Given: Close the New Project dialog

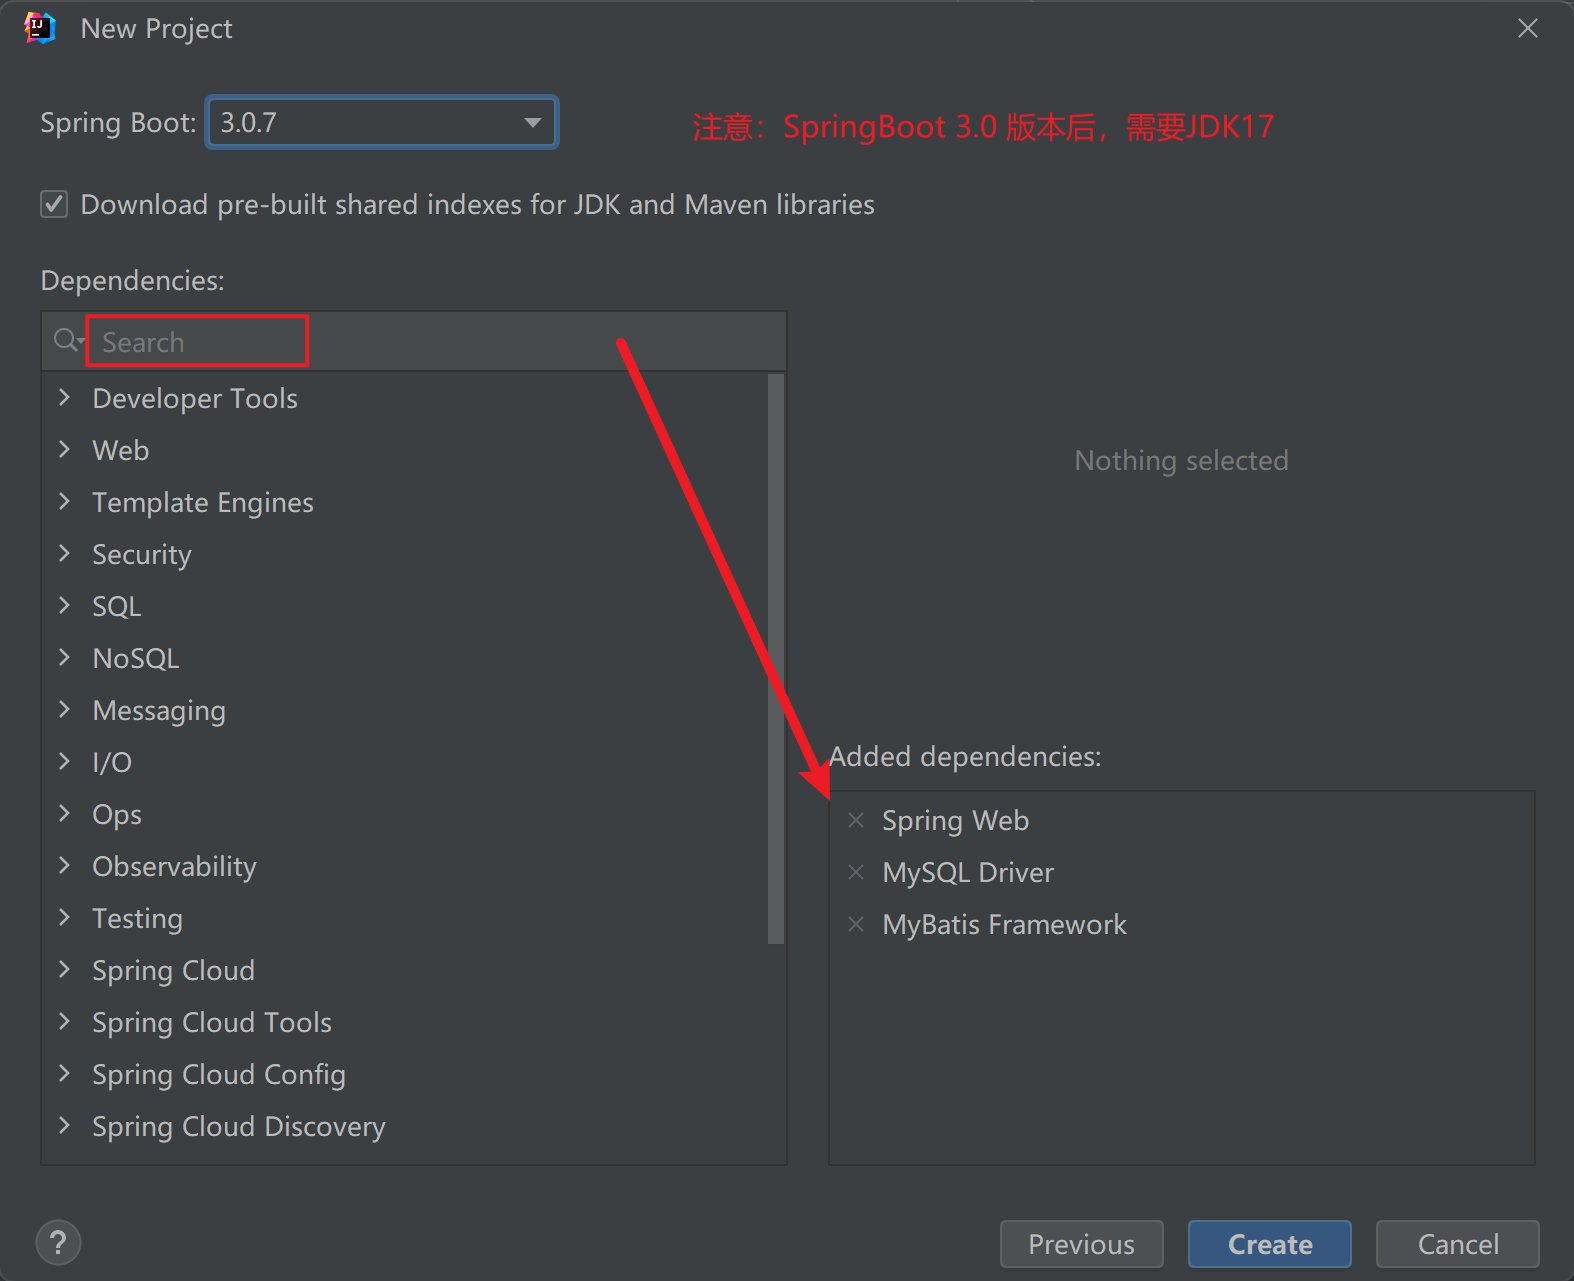Looking at the screenshot, I should tap(1527, 28).
